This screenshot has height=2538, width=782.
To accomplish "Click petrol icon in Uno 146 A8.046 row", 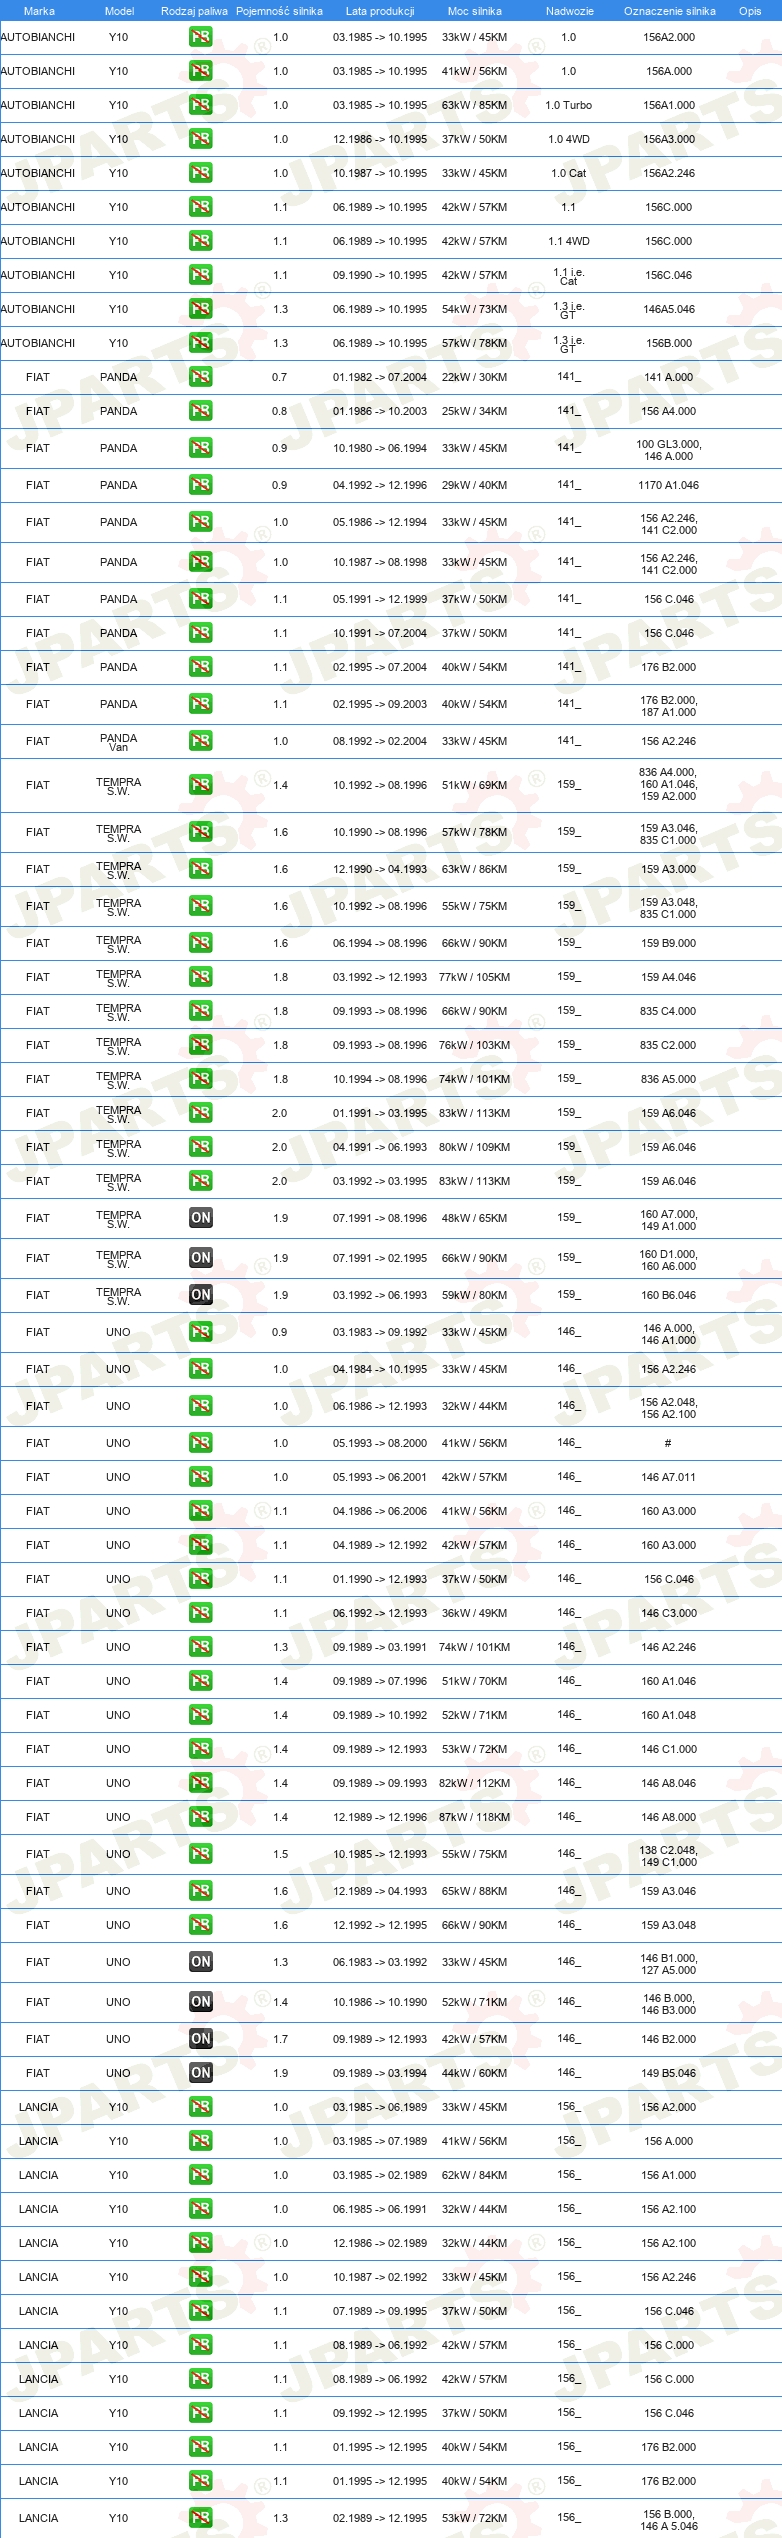I will click(x=200, y=1783).
